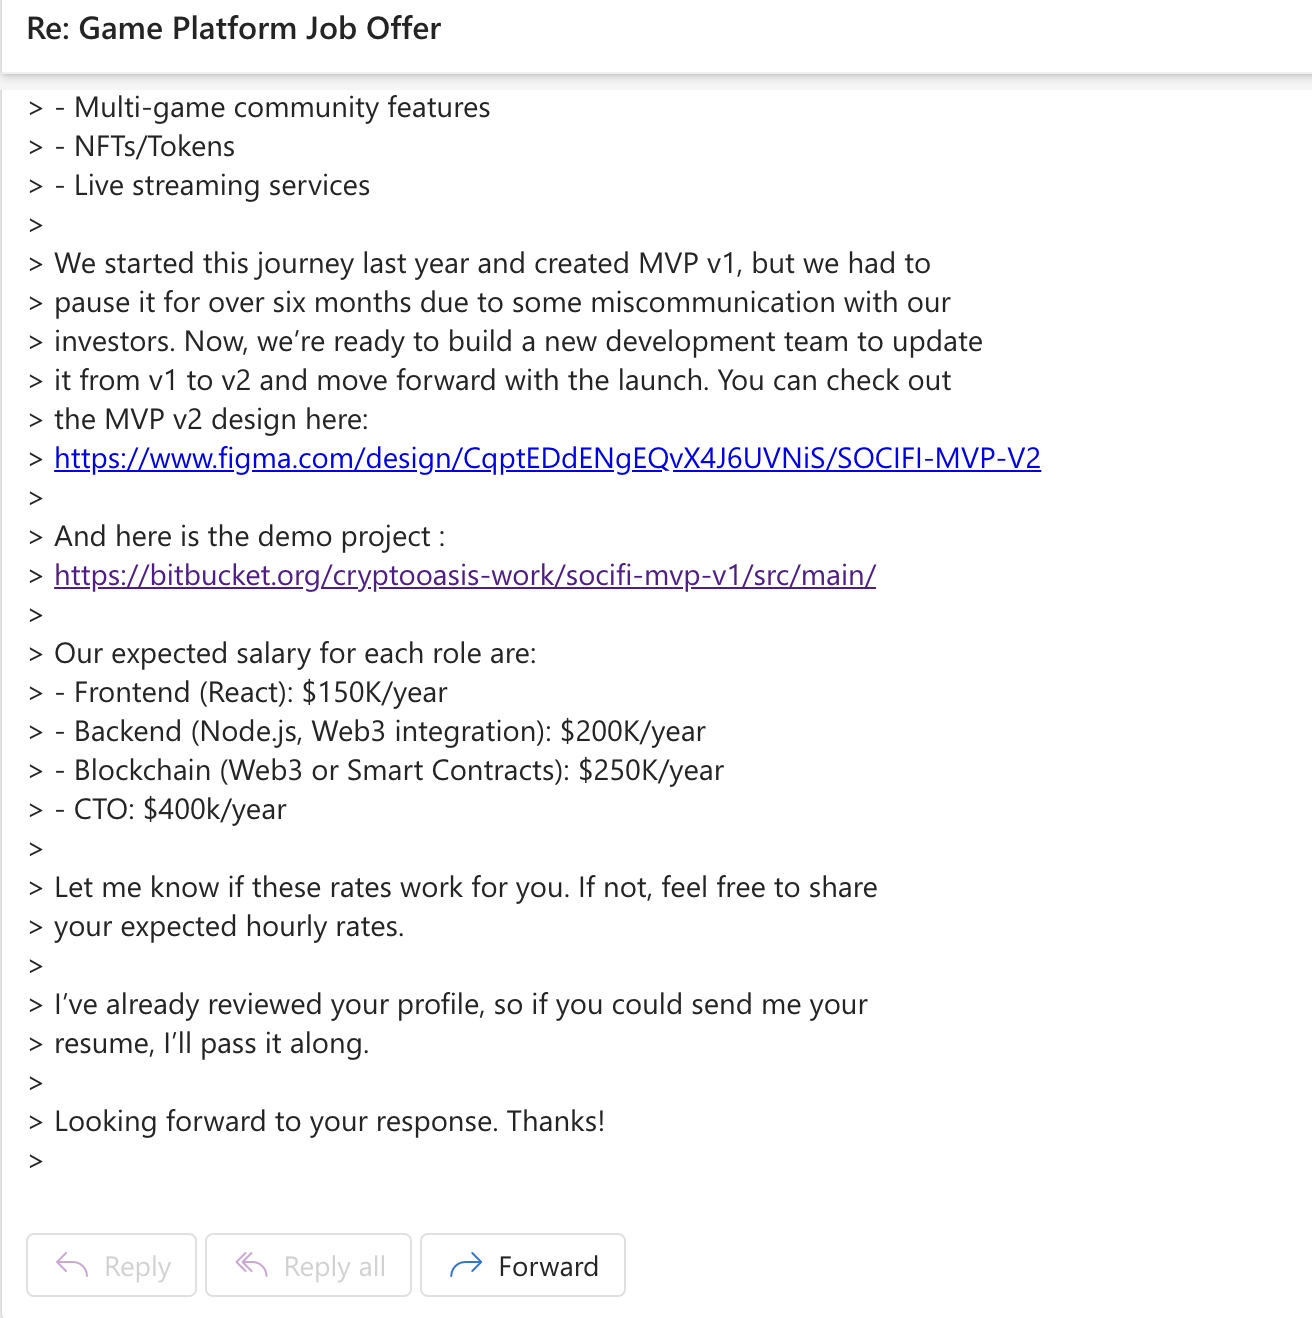Click the 'And here is the demo project' text
This screenshot has width=1312, height=1318.
[249, 536]
